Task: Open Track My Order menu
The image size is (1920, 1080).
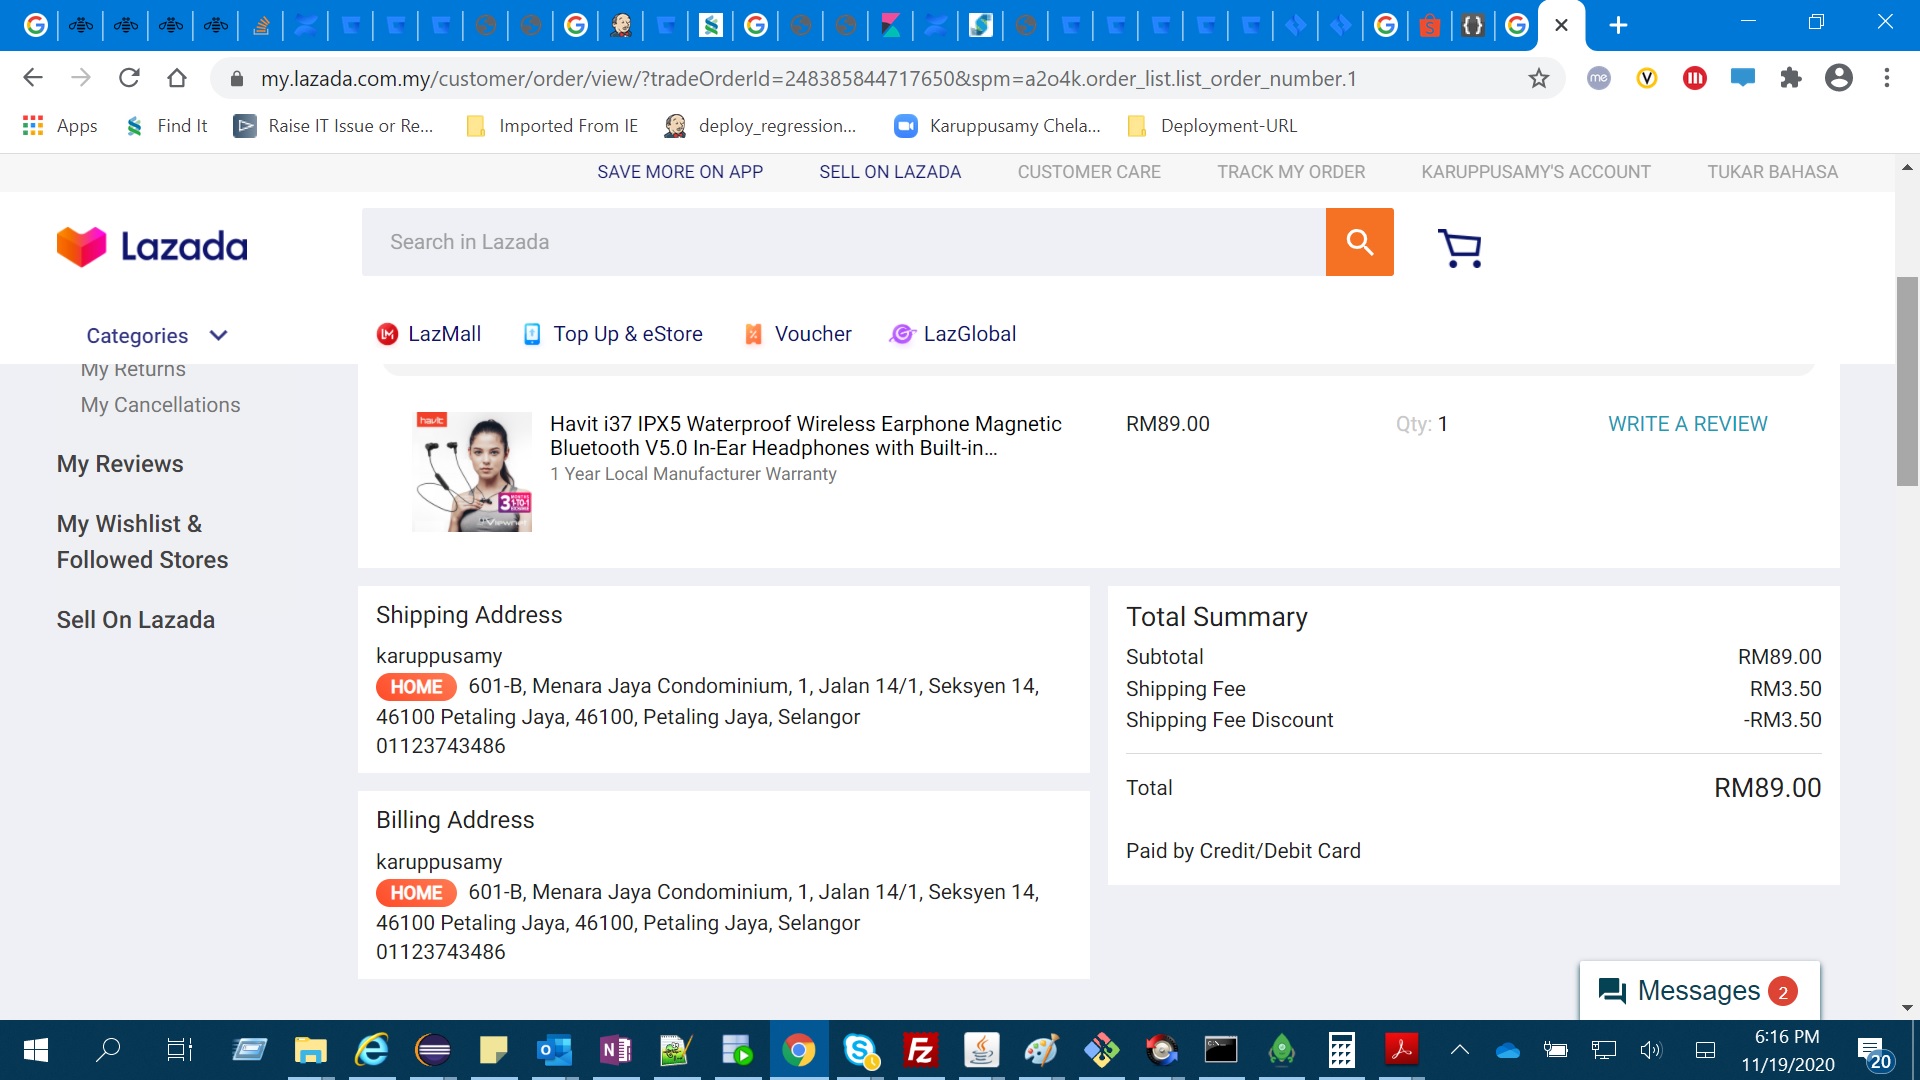Action: [1291, 172]
